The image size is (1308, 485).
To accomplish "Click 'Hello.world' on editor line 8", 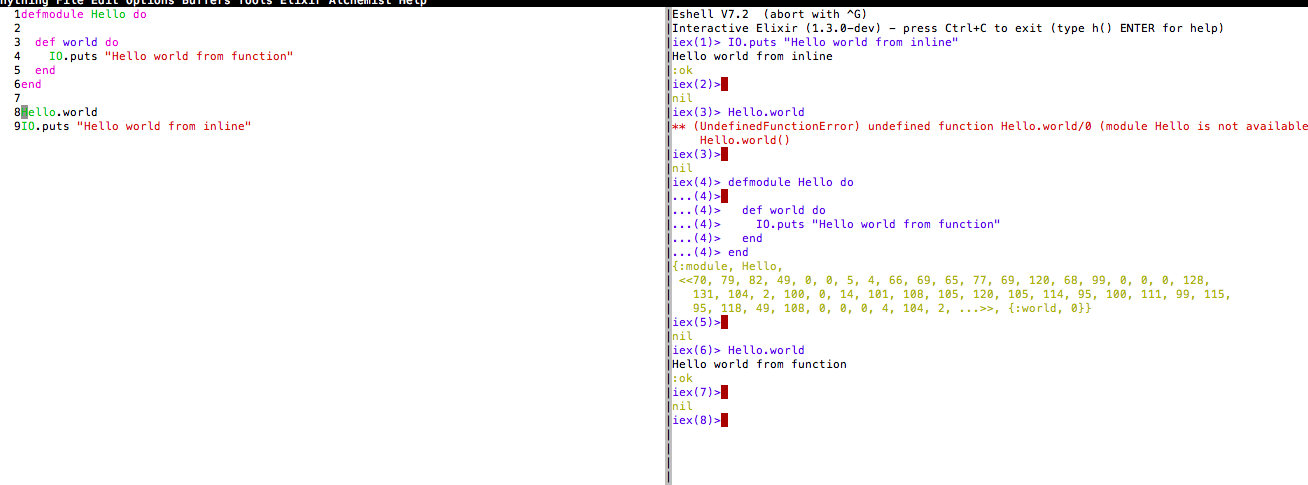I will (59, 113).
